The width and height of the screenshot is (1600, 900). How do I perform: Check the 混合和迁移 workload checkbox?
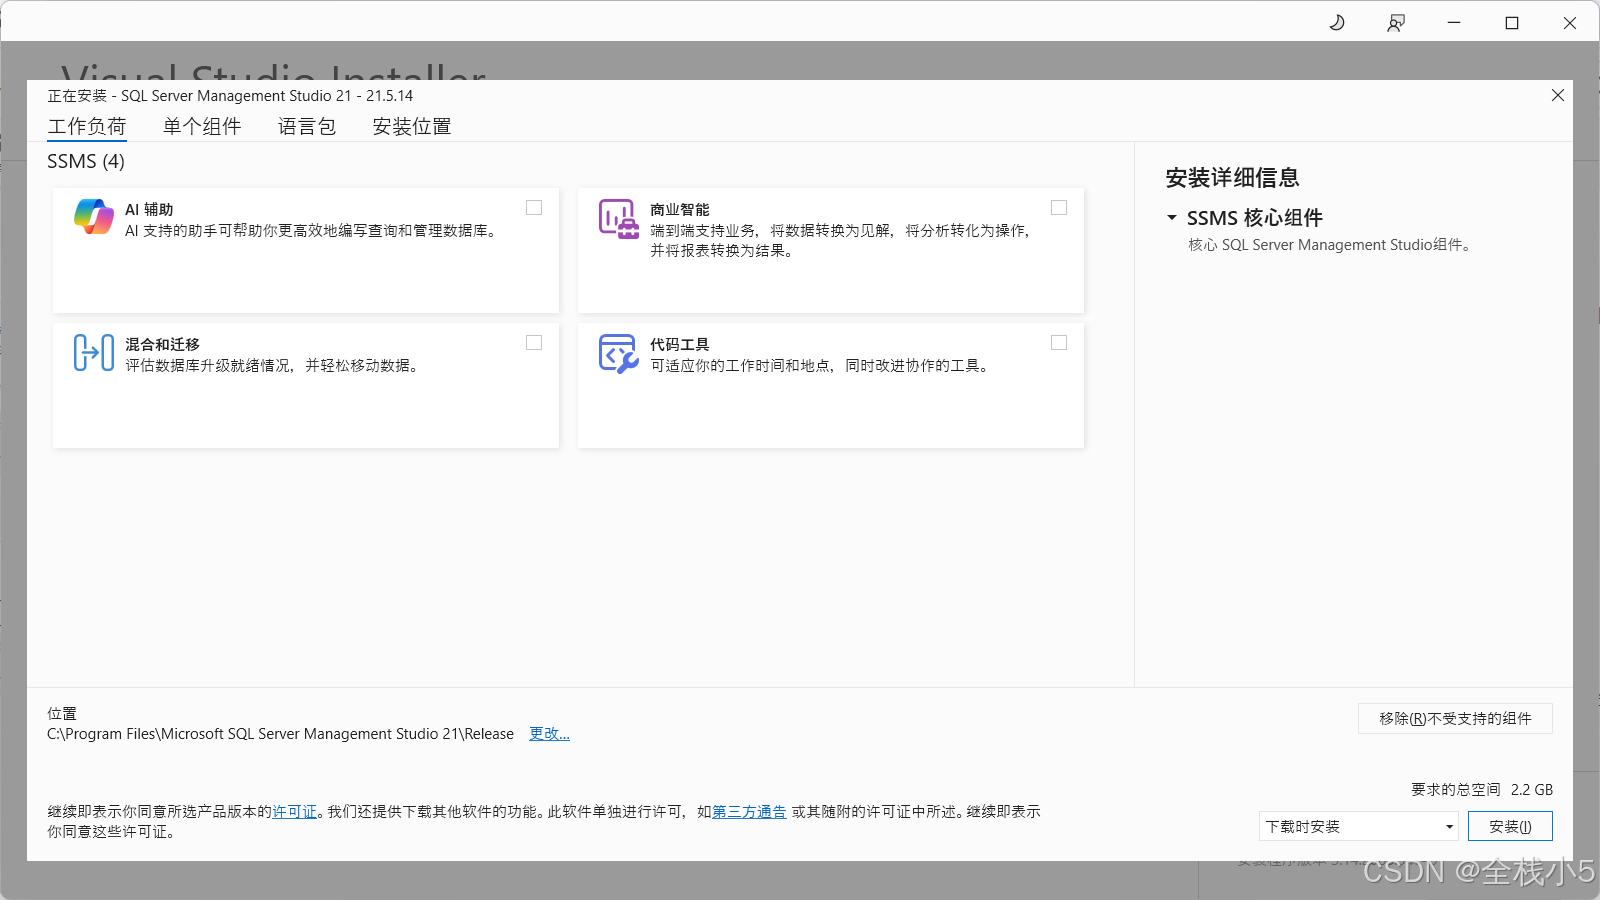pos(534,343)
